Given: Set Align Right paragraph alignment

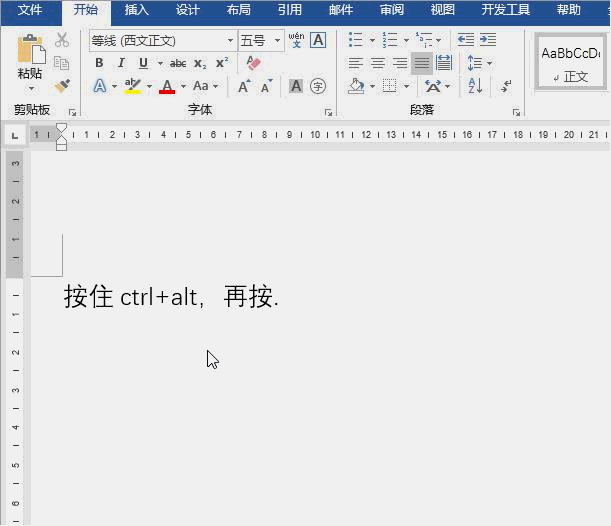Looking at the screenshot, I should [400, 63].
